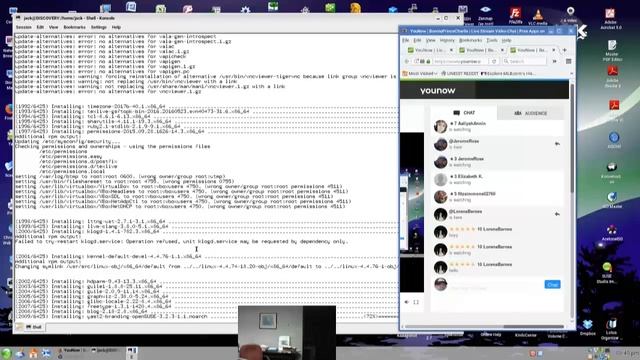Open the Master PDF Editor desktop icon
The image size is (640, 360).
[x=611, y=51]
